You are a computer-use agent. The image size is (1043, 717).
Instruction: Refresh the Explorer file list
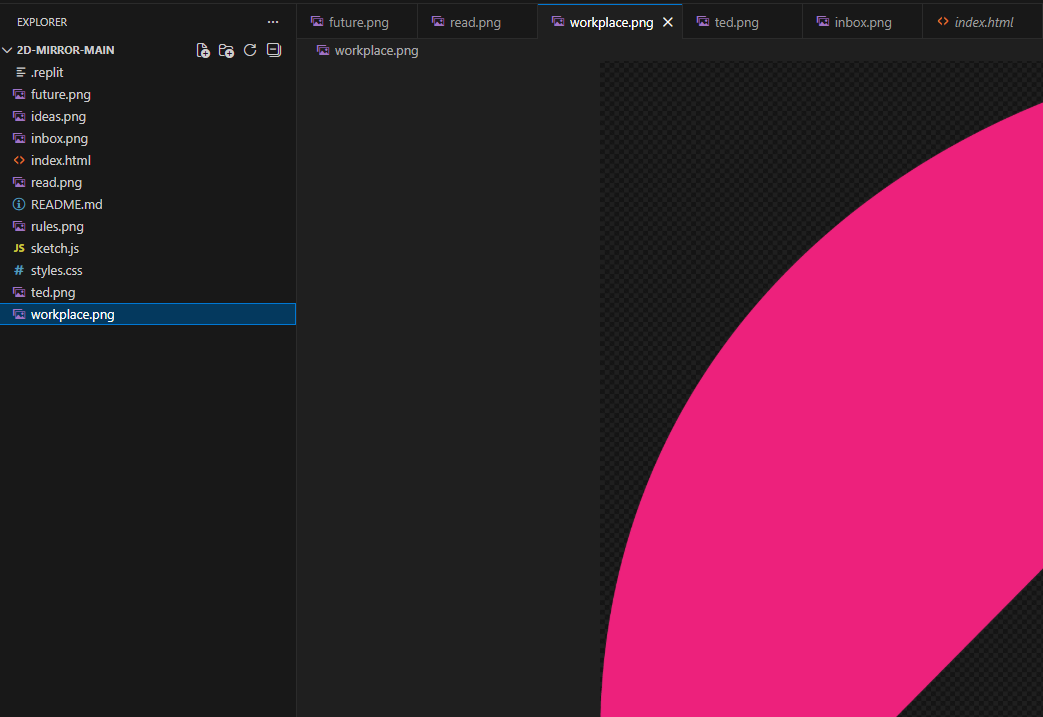(250, 50)
